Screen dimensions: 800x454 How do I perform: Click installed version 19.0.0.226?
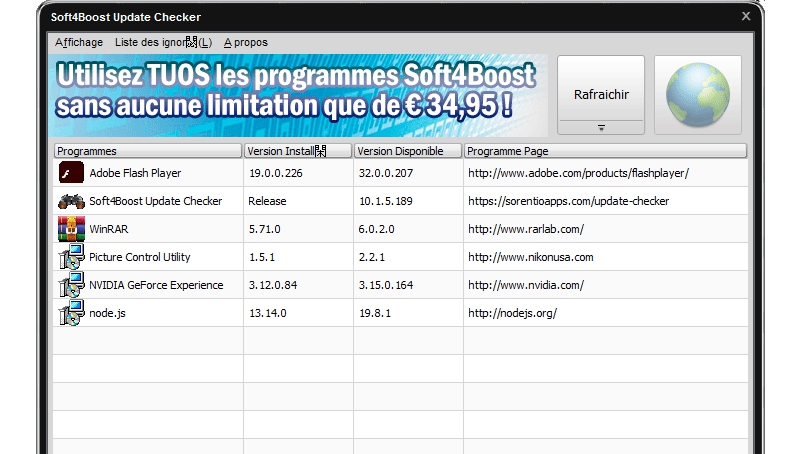(276, 173)
